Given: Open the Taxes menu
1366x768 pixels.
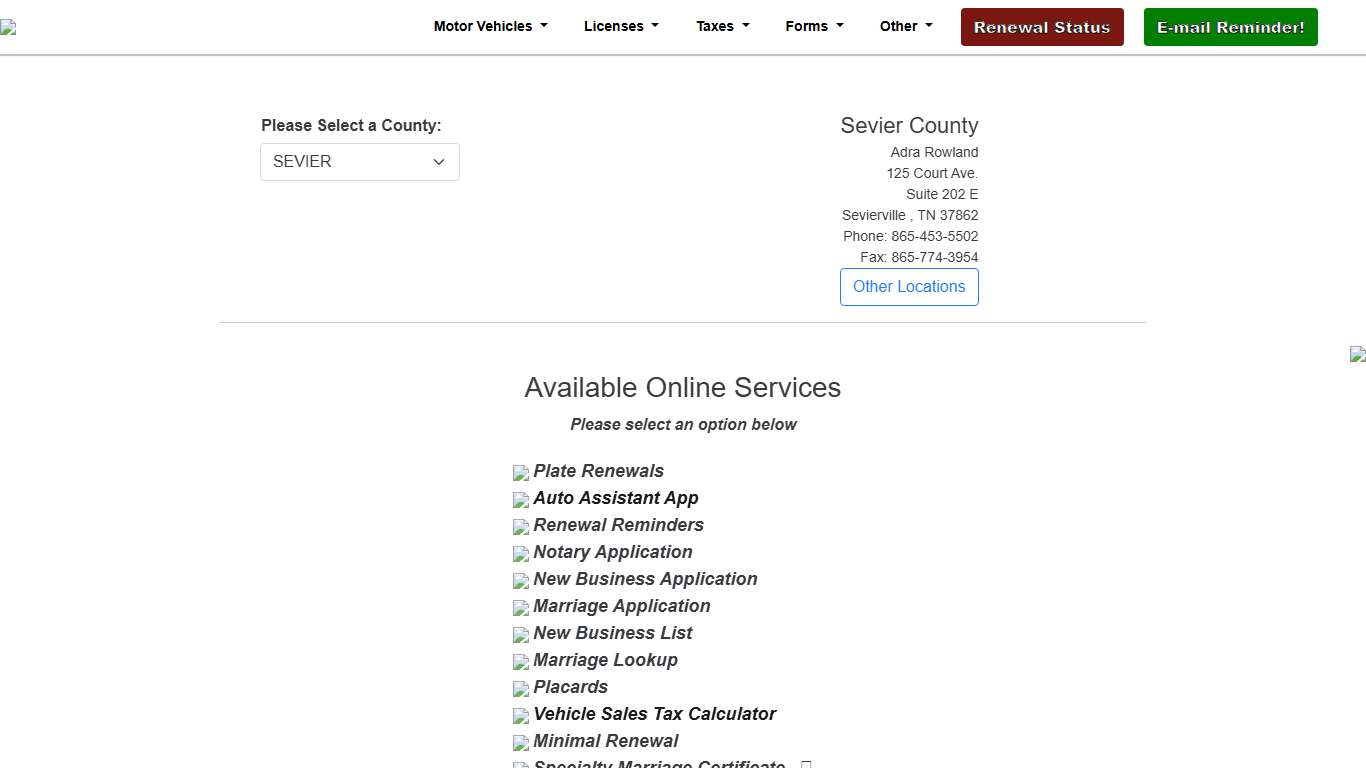Looking at the screenshot, I should [x=722, y=27].
